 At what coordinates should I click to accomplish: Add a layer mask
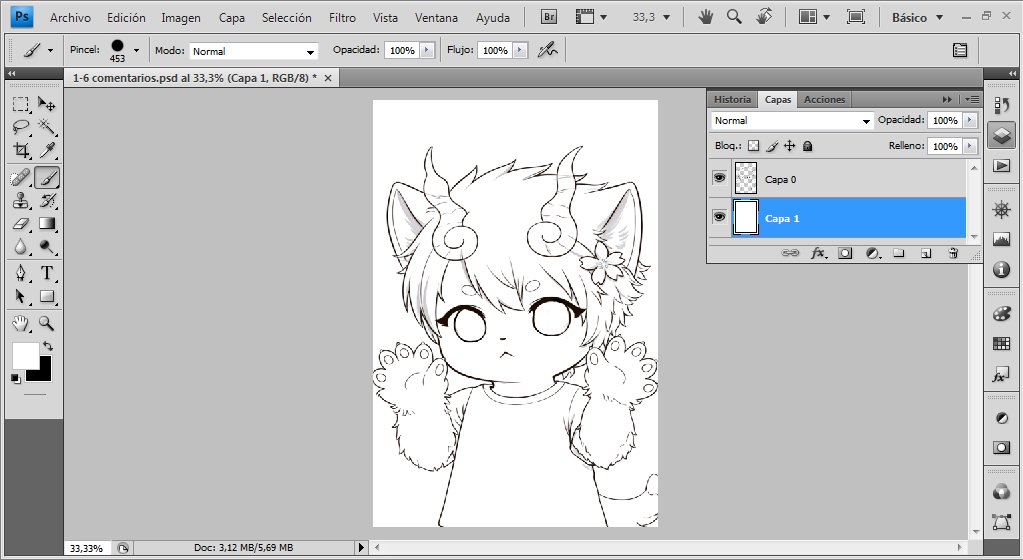(x=846, y=253)
